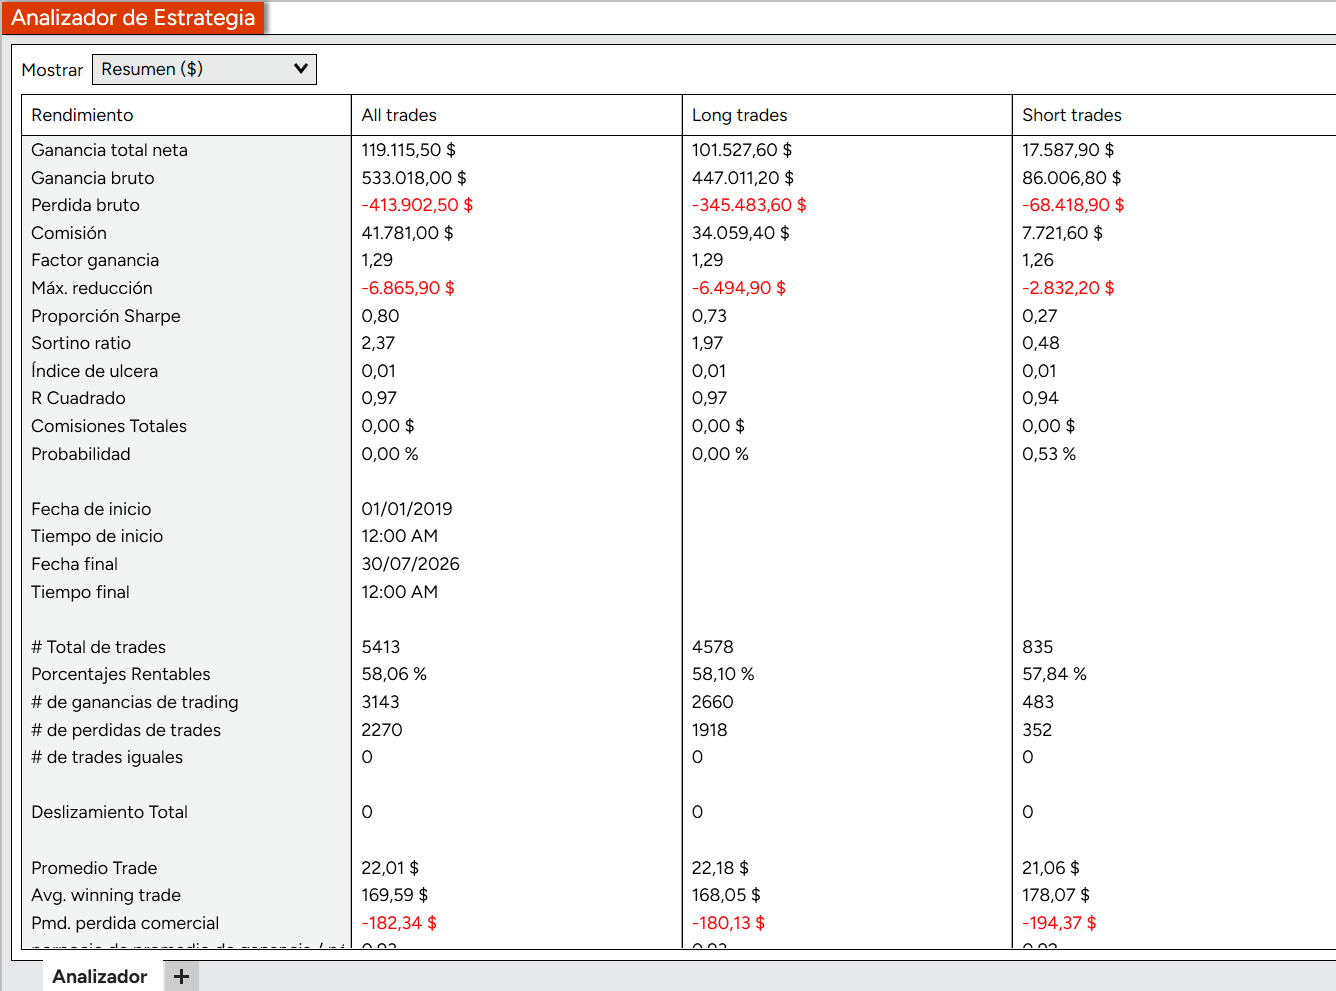
Task: Select the Ganancia bruto row label
Action: pyautogui.click(x=92, y=178)
